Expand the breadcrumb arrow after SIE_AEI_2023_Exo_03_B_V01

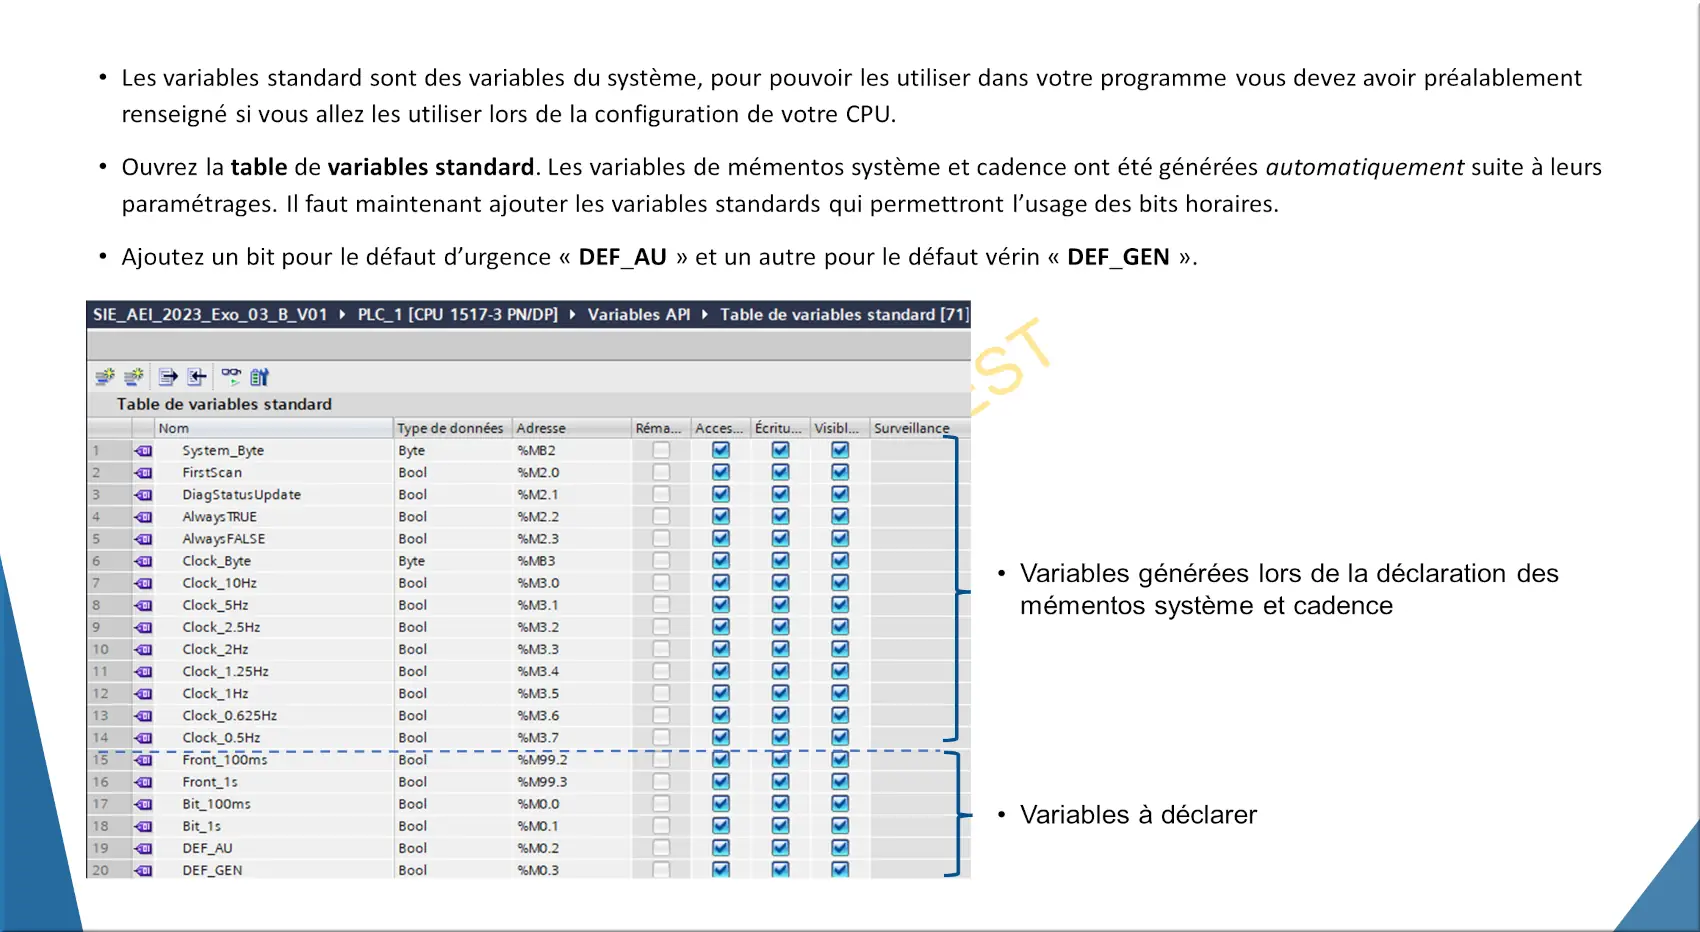(x=342, y=314)
